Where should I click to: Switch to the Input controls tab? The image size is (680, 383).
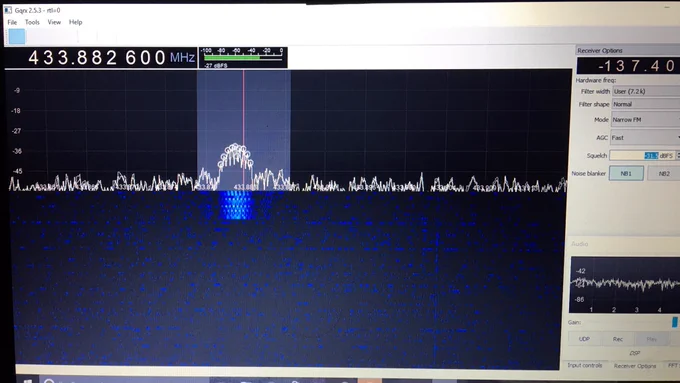(585, 365)
